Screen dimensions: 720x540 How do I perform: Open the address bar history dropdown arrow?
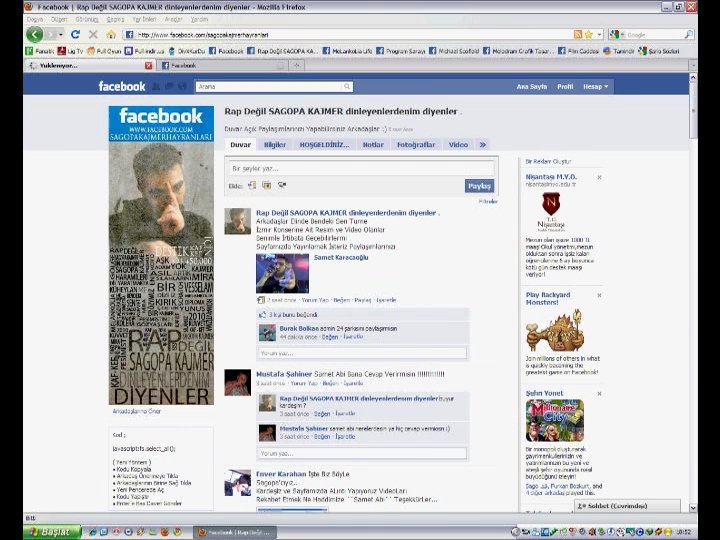pyautogui.click(x=599, y=34)
